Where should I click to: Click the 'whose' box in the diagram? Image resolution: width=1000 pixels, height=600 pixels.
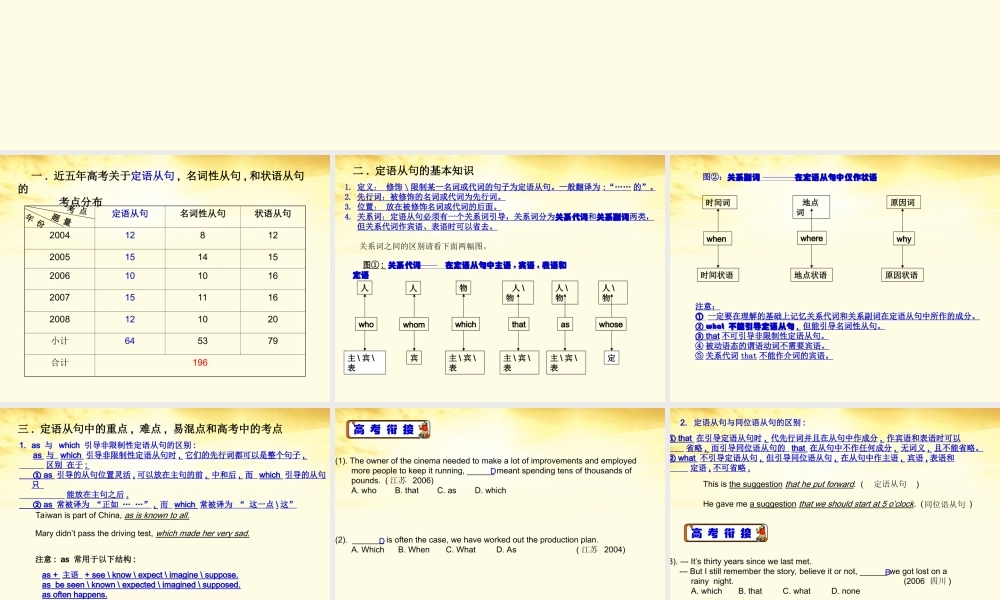click(x=610, y=324)
